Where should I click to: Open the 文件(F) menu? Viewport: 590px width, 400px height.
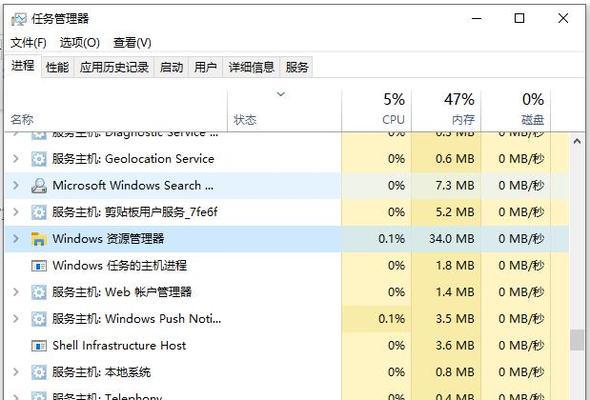pos(28,43)
